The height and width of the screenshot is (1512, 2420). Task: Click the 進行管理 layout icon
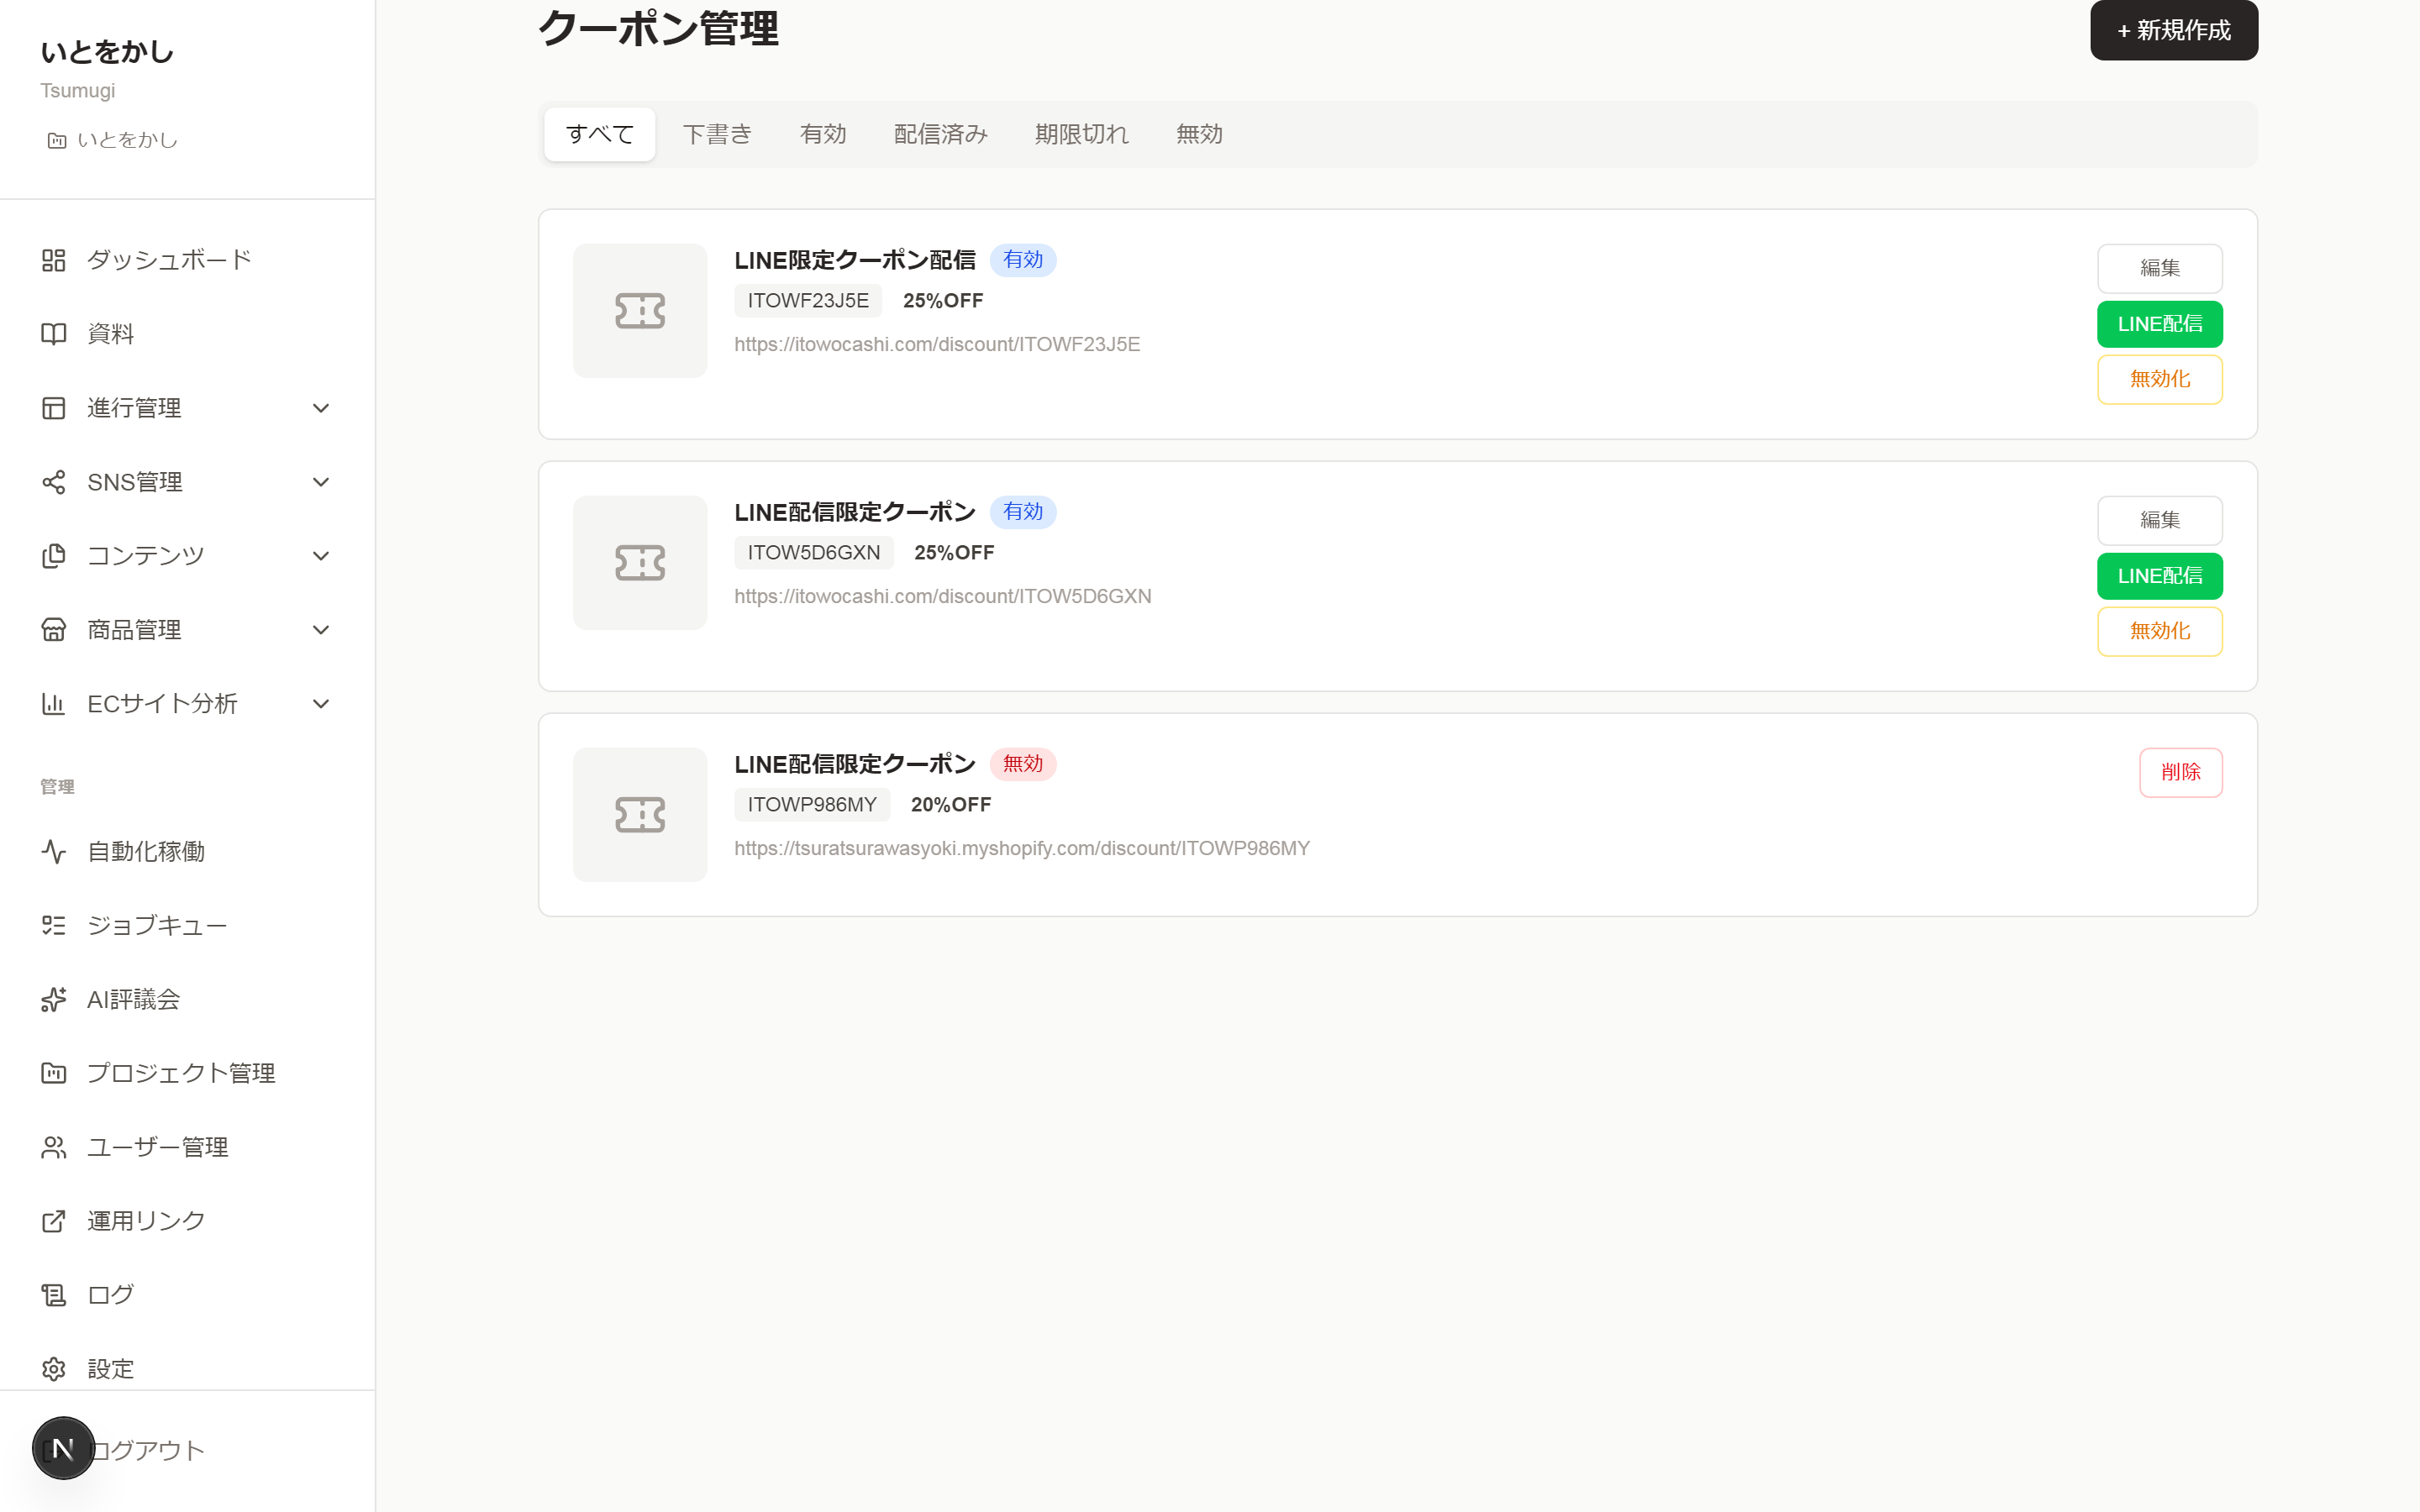(x=53, y=408)
